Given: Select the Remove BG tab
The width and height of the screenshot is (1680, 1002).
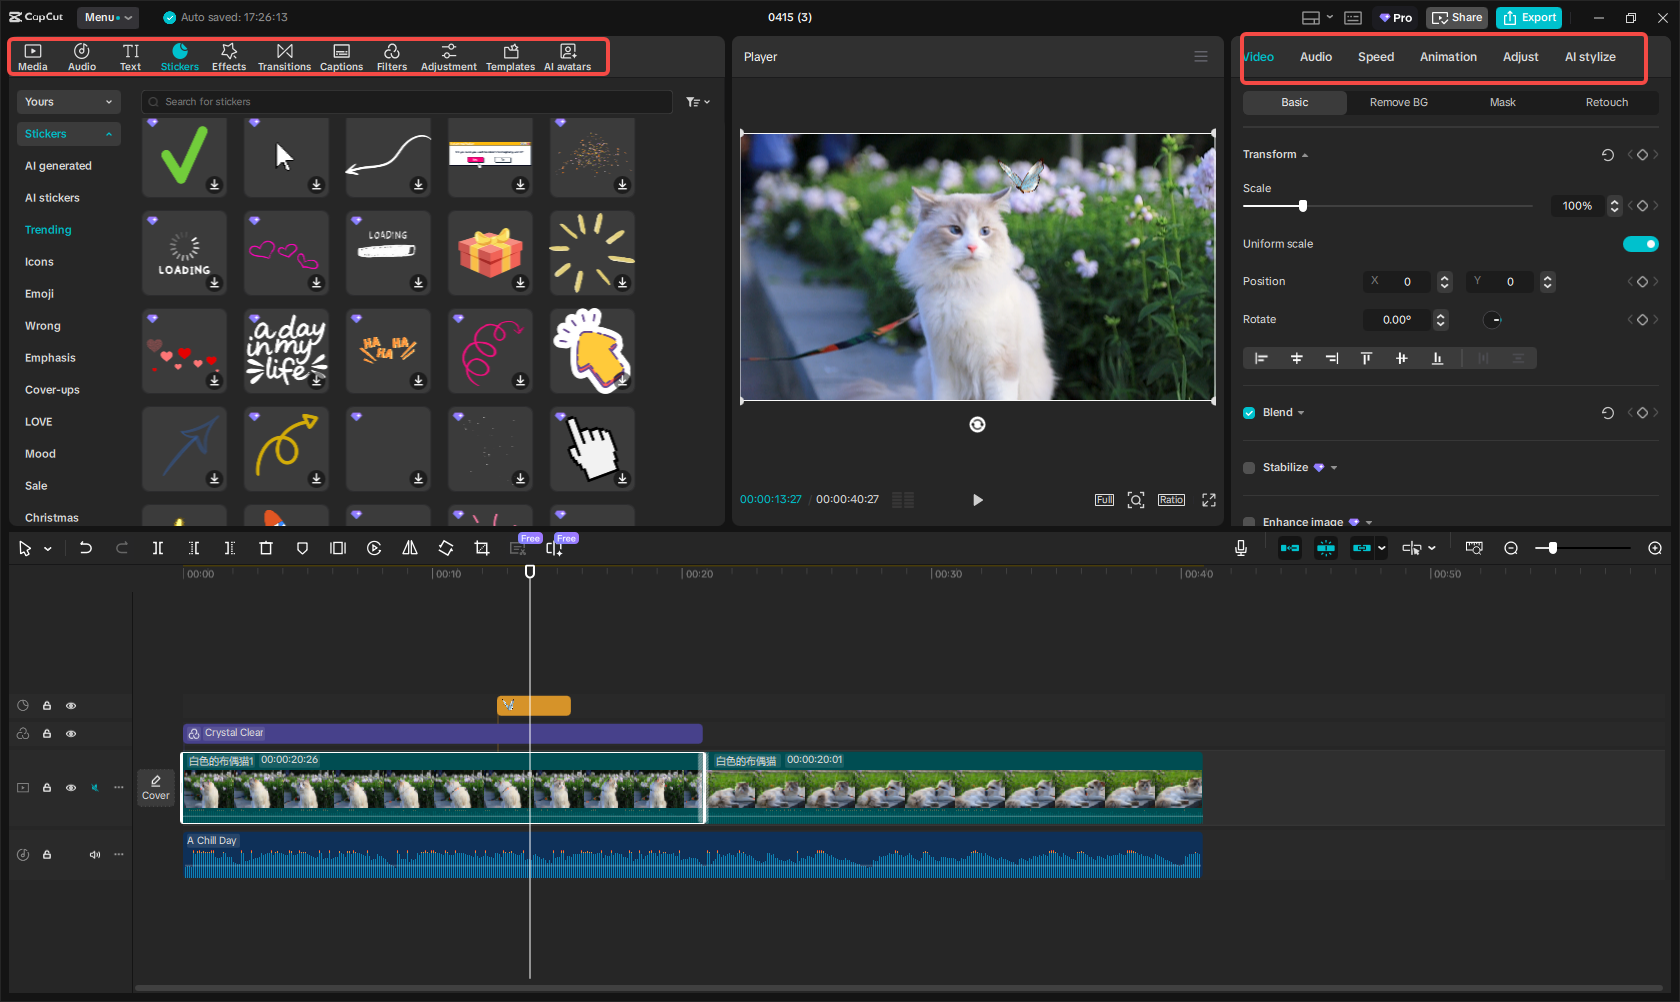Looking at the screenshot, I should tap(1398, 102).
